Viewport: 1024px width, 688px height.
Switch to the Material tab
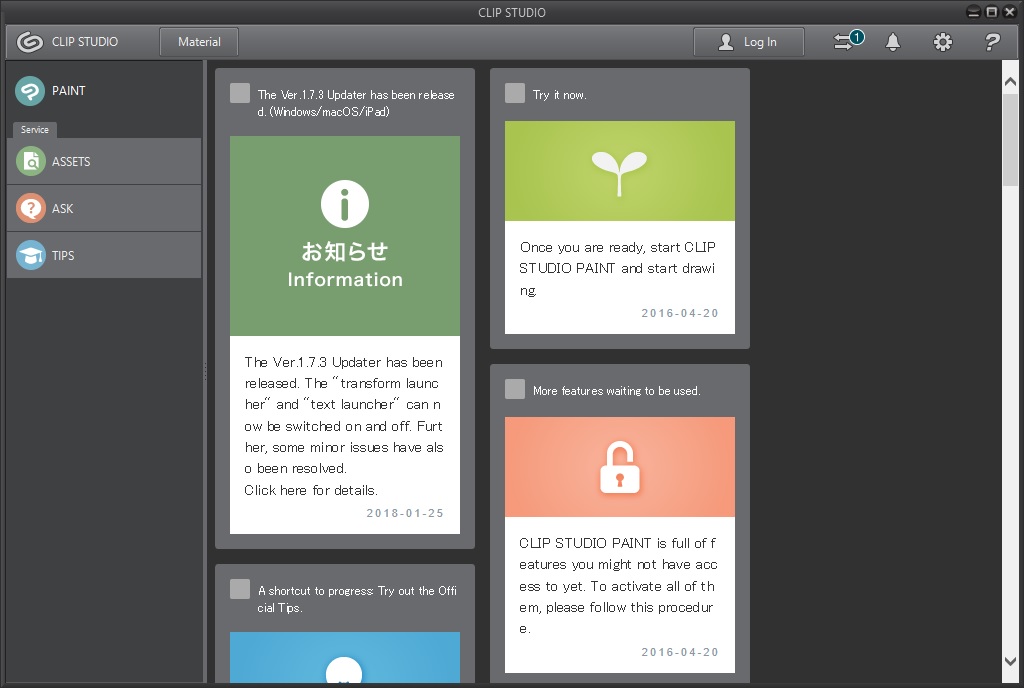click(199, 42)
